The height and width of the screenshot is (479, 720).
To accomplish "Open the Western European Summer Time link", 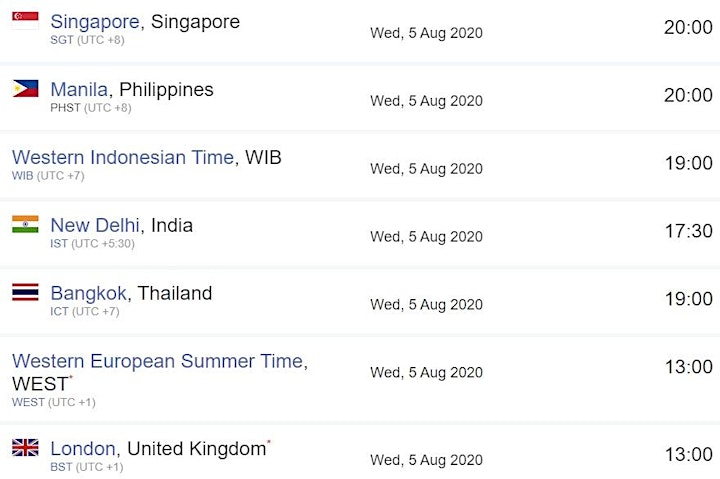I will [158, 361].
